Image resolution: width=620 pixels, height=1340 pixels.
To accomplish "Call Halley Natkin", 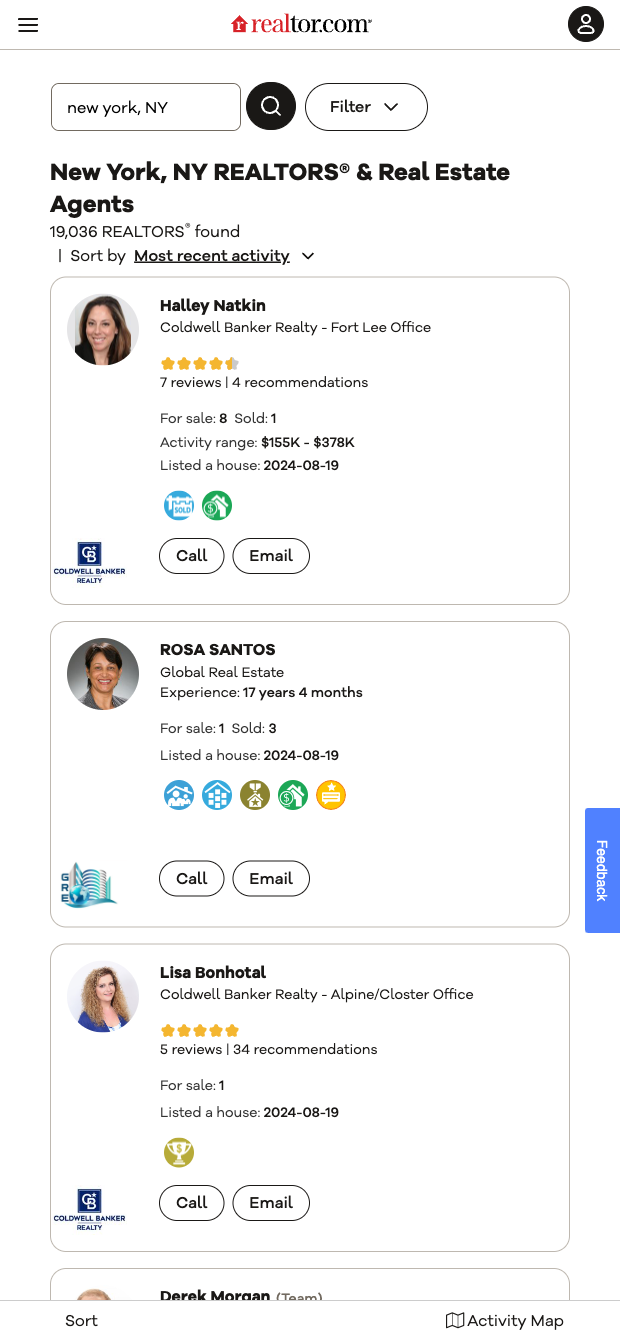I will [x=192, y=556].
